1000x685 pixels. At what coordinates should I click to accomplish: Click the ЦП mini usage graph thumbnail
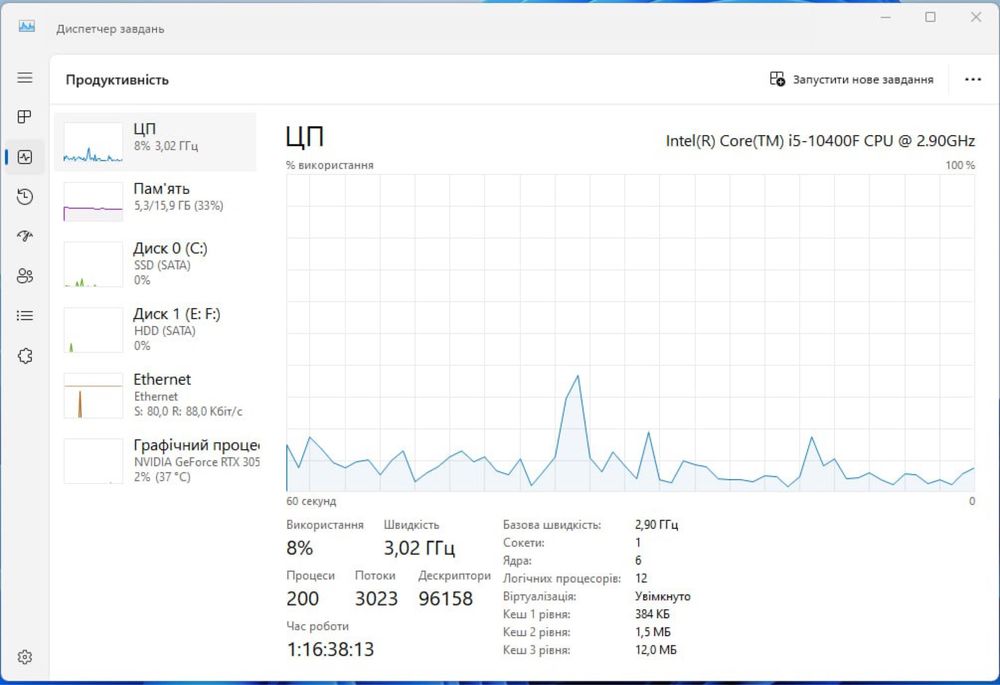coord(93,142)
